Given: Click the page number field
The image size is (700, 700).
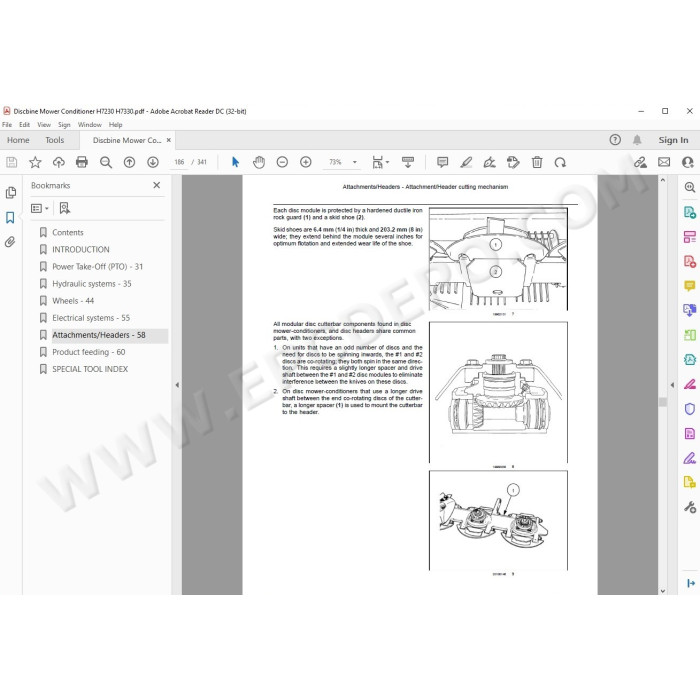Looking at the screenshot, I should (x=179, y=162).
